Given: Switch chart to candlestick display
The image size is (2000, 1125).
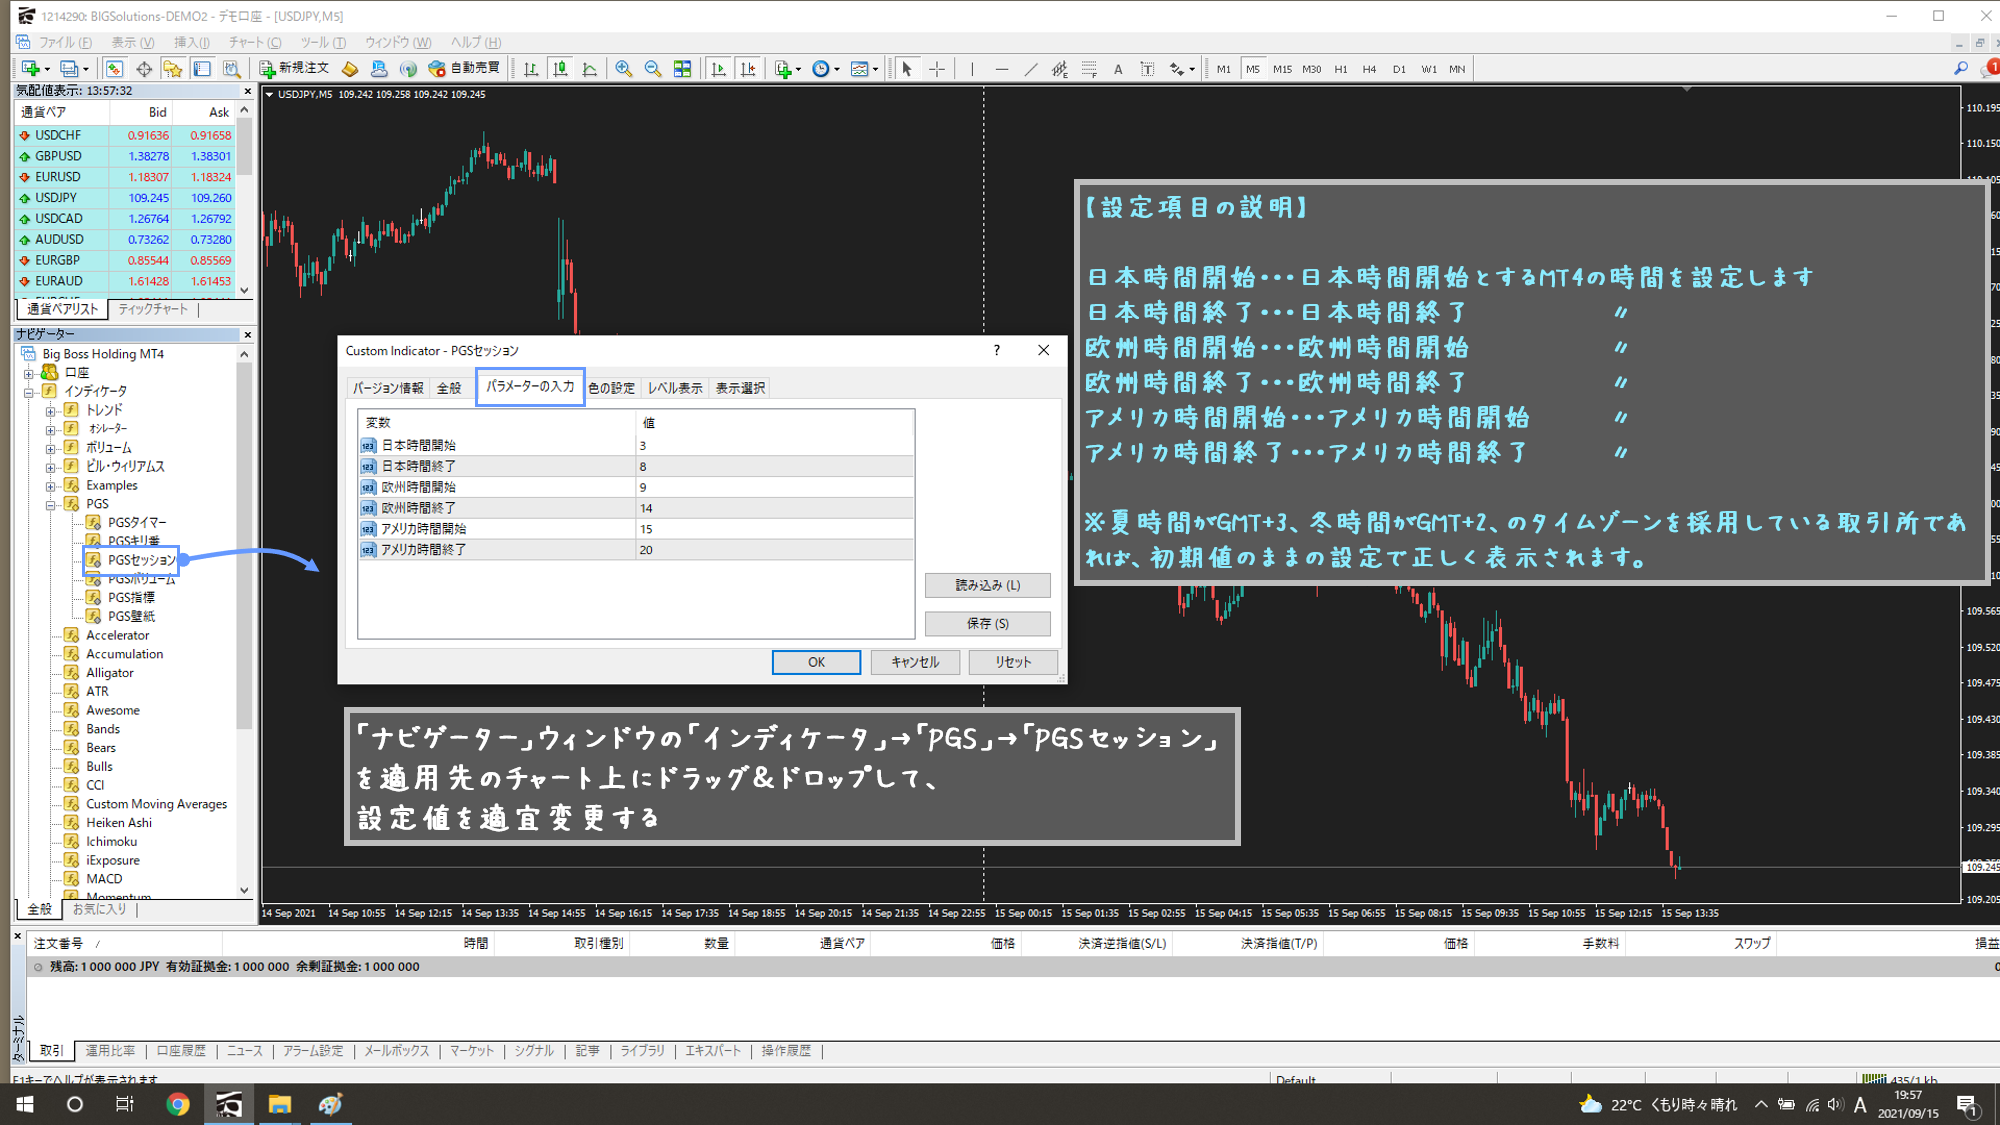Looking at the screenshot, I should pos(561,69).
